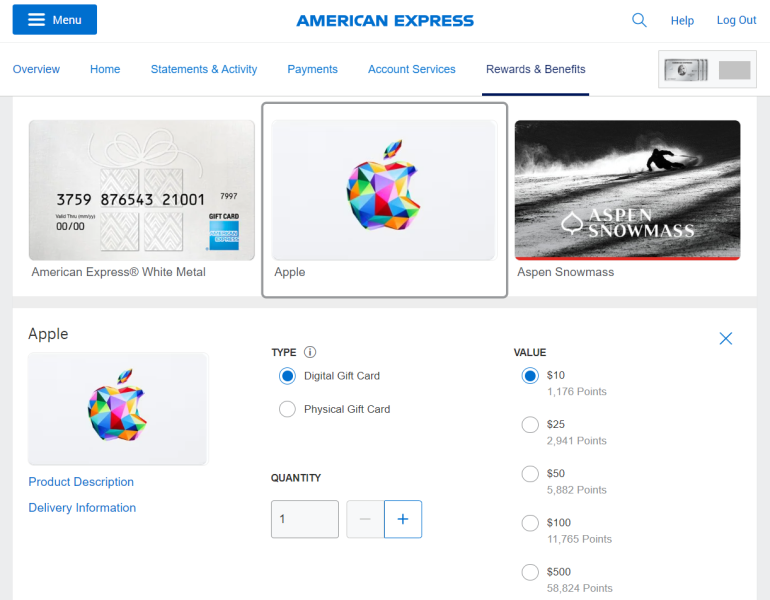
Task: Close the Apple detail panel
Action: (x=725, y=338)
